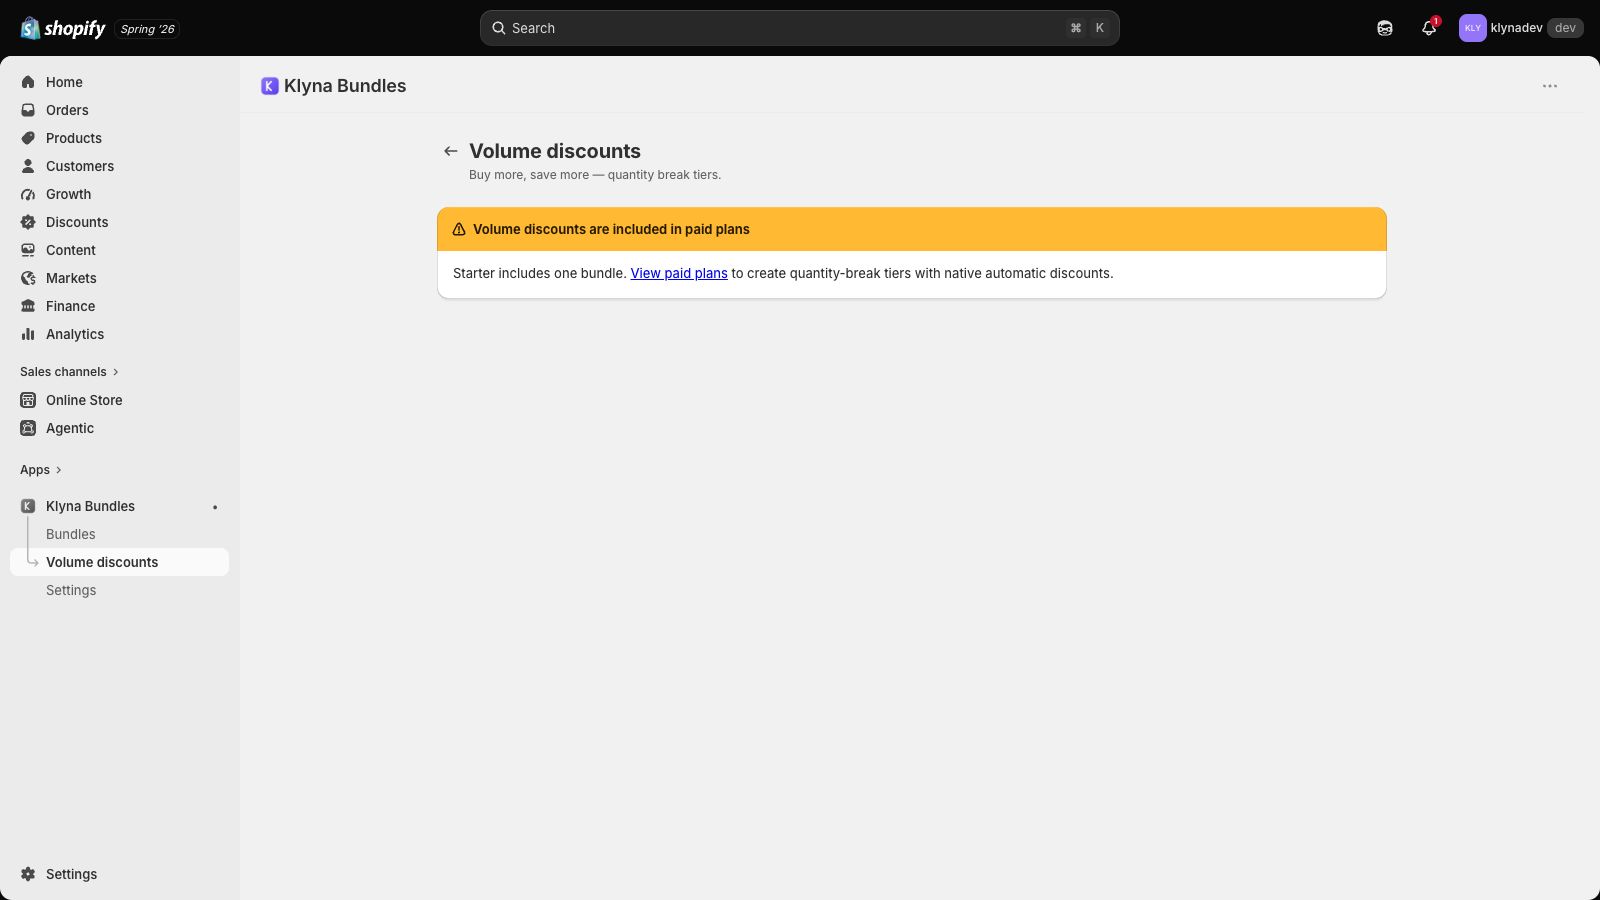
Task: Click the Shopify logo
Action: 63,28
